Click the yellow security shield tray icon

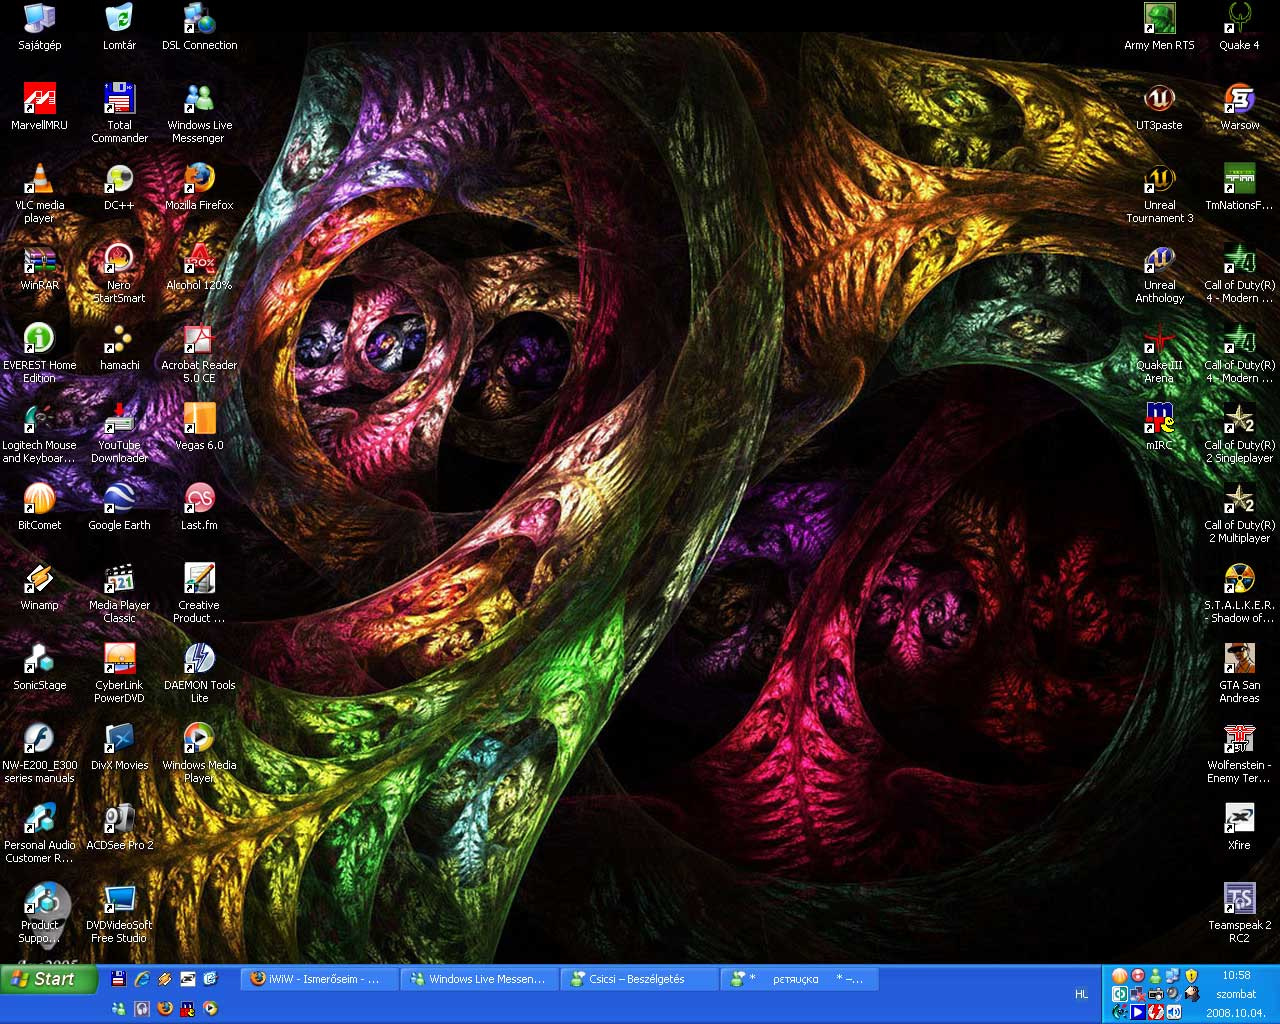tap(1191, 976)
